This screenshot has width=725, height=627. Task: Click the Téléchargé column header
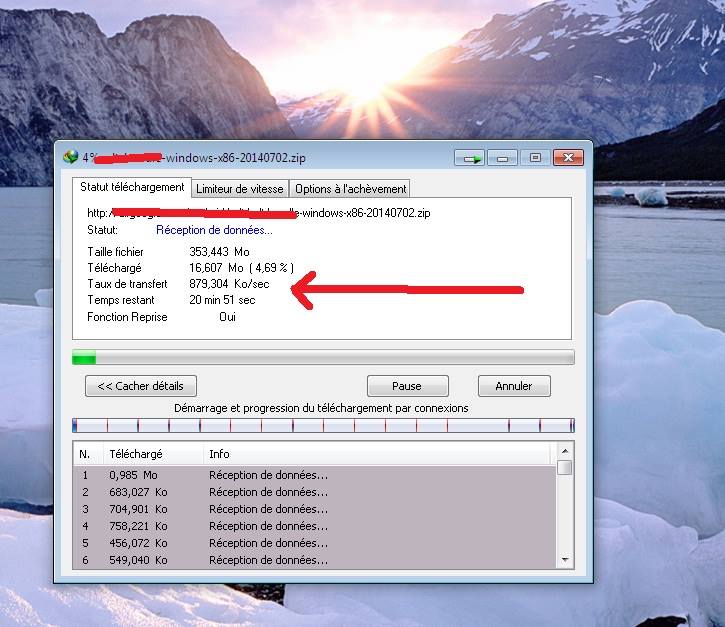pyautogui.click(x=153, y=454)
